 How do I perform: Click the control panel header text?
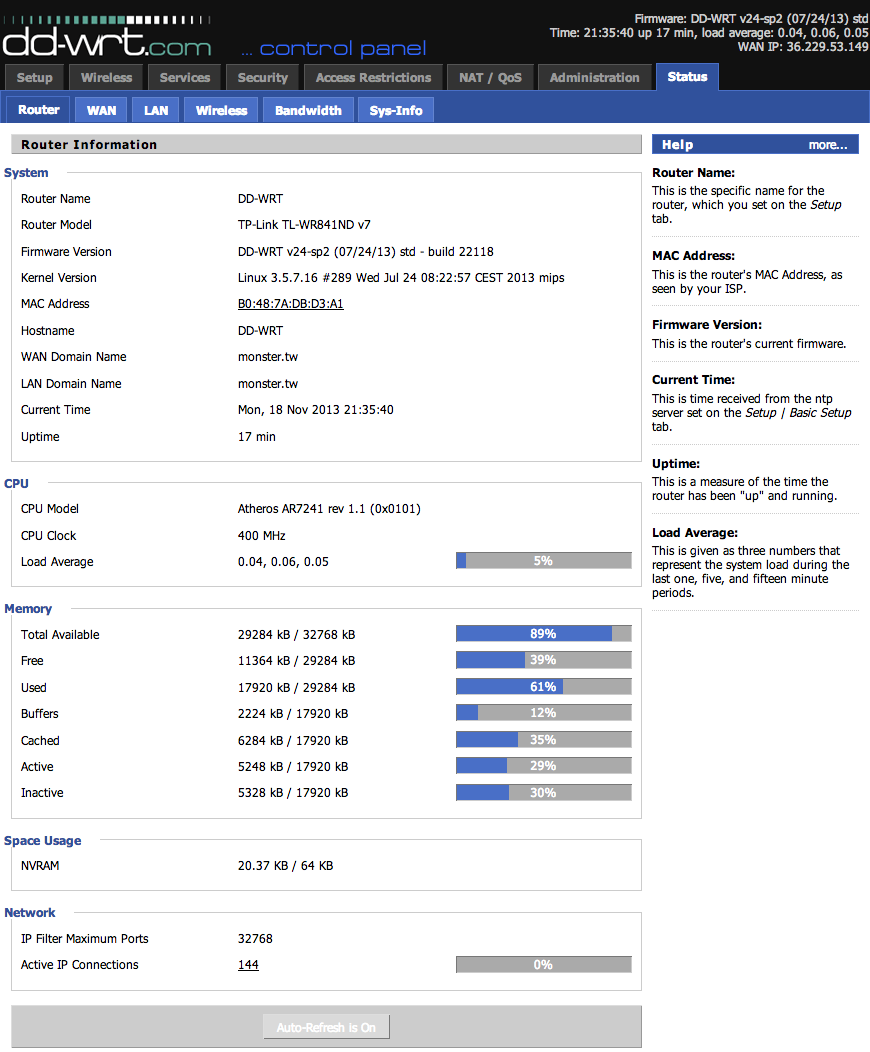point(334,48)
